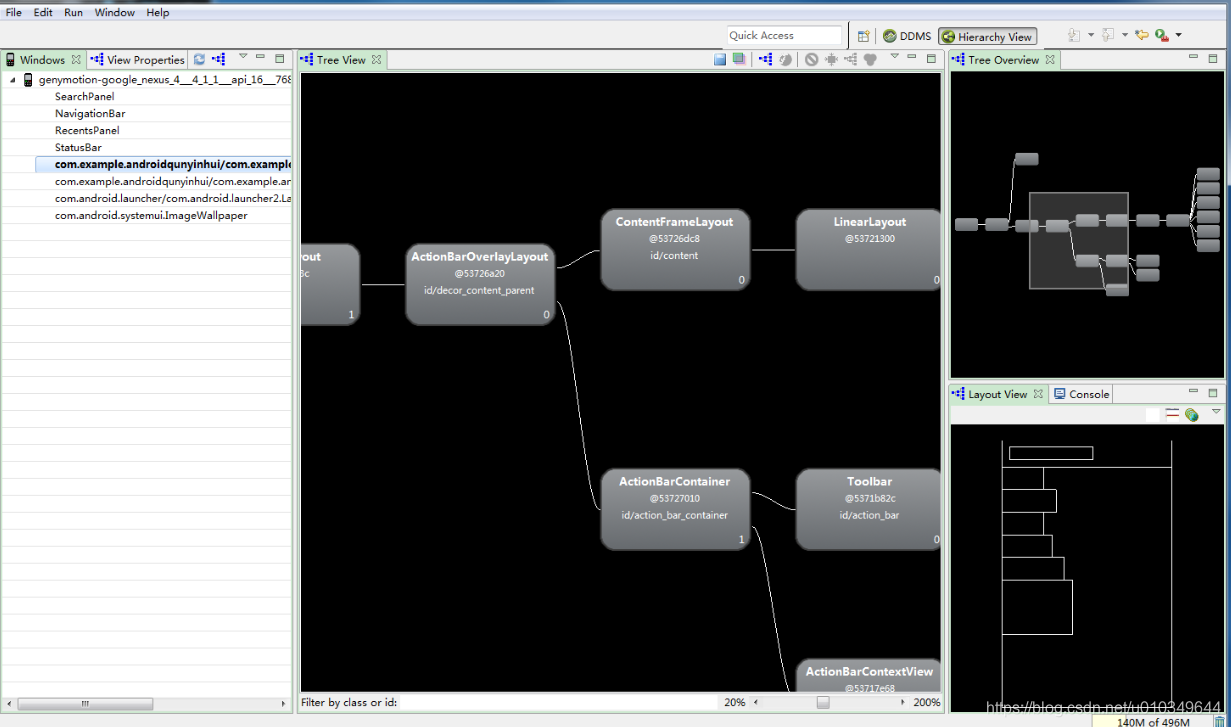This screenshot has width=1231, height=727.
Task: Click the grey profile node icon in the Tree View
Action: click(x=870, y=59)
